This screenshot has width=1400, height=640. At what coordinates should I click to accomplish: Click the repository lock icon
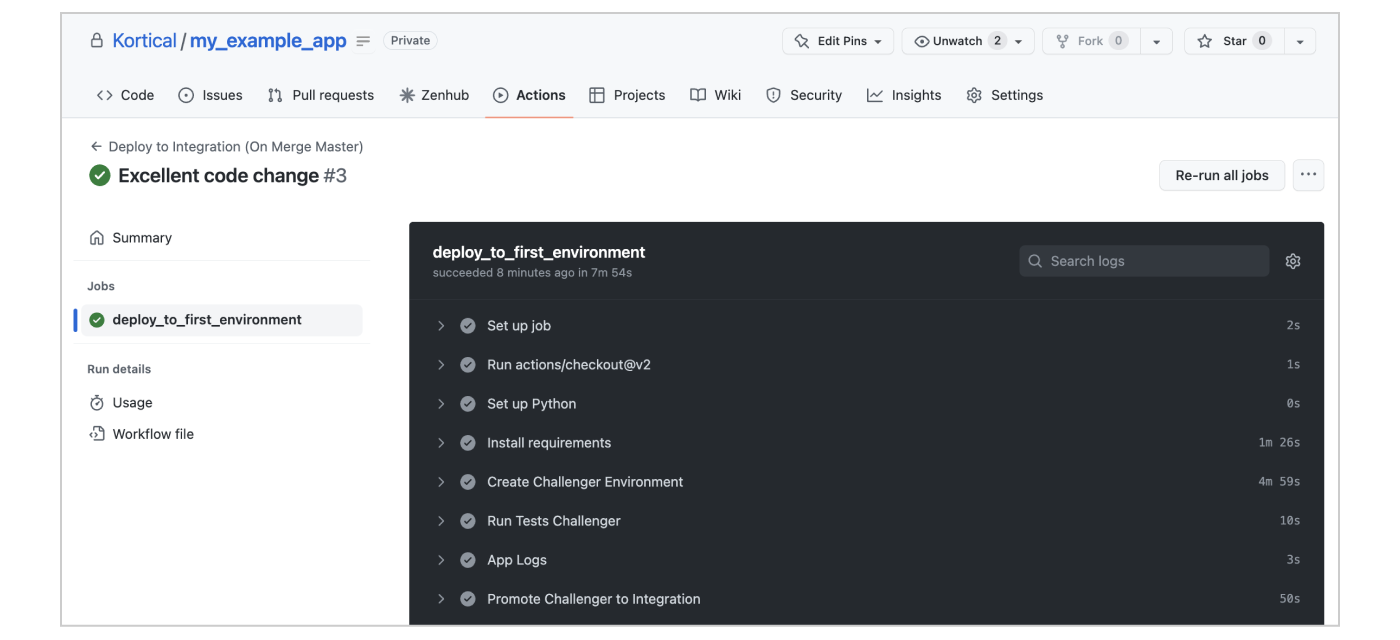pos(96,40)
